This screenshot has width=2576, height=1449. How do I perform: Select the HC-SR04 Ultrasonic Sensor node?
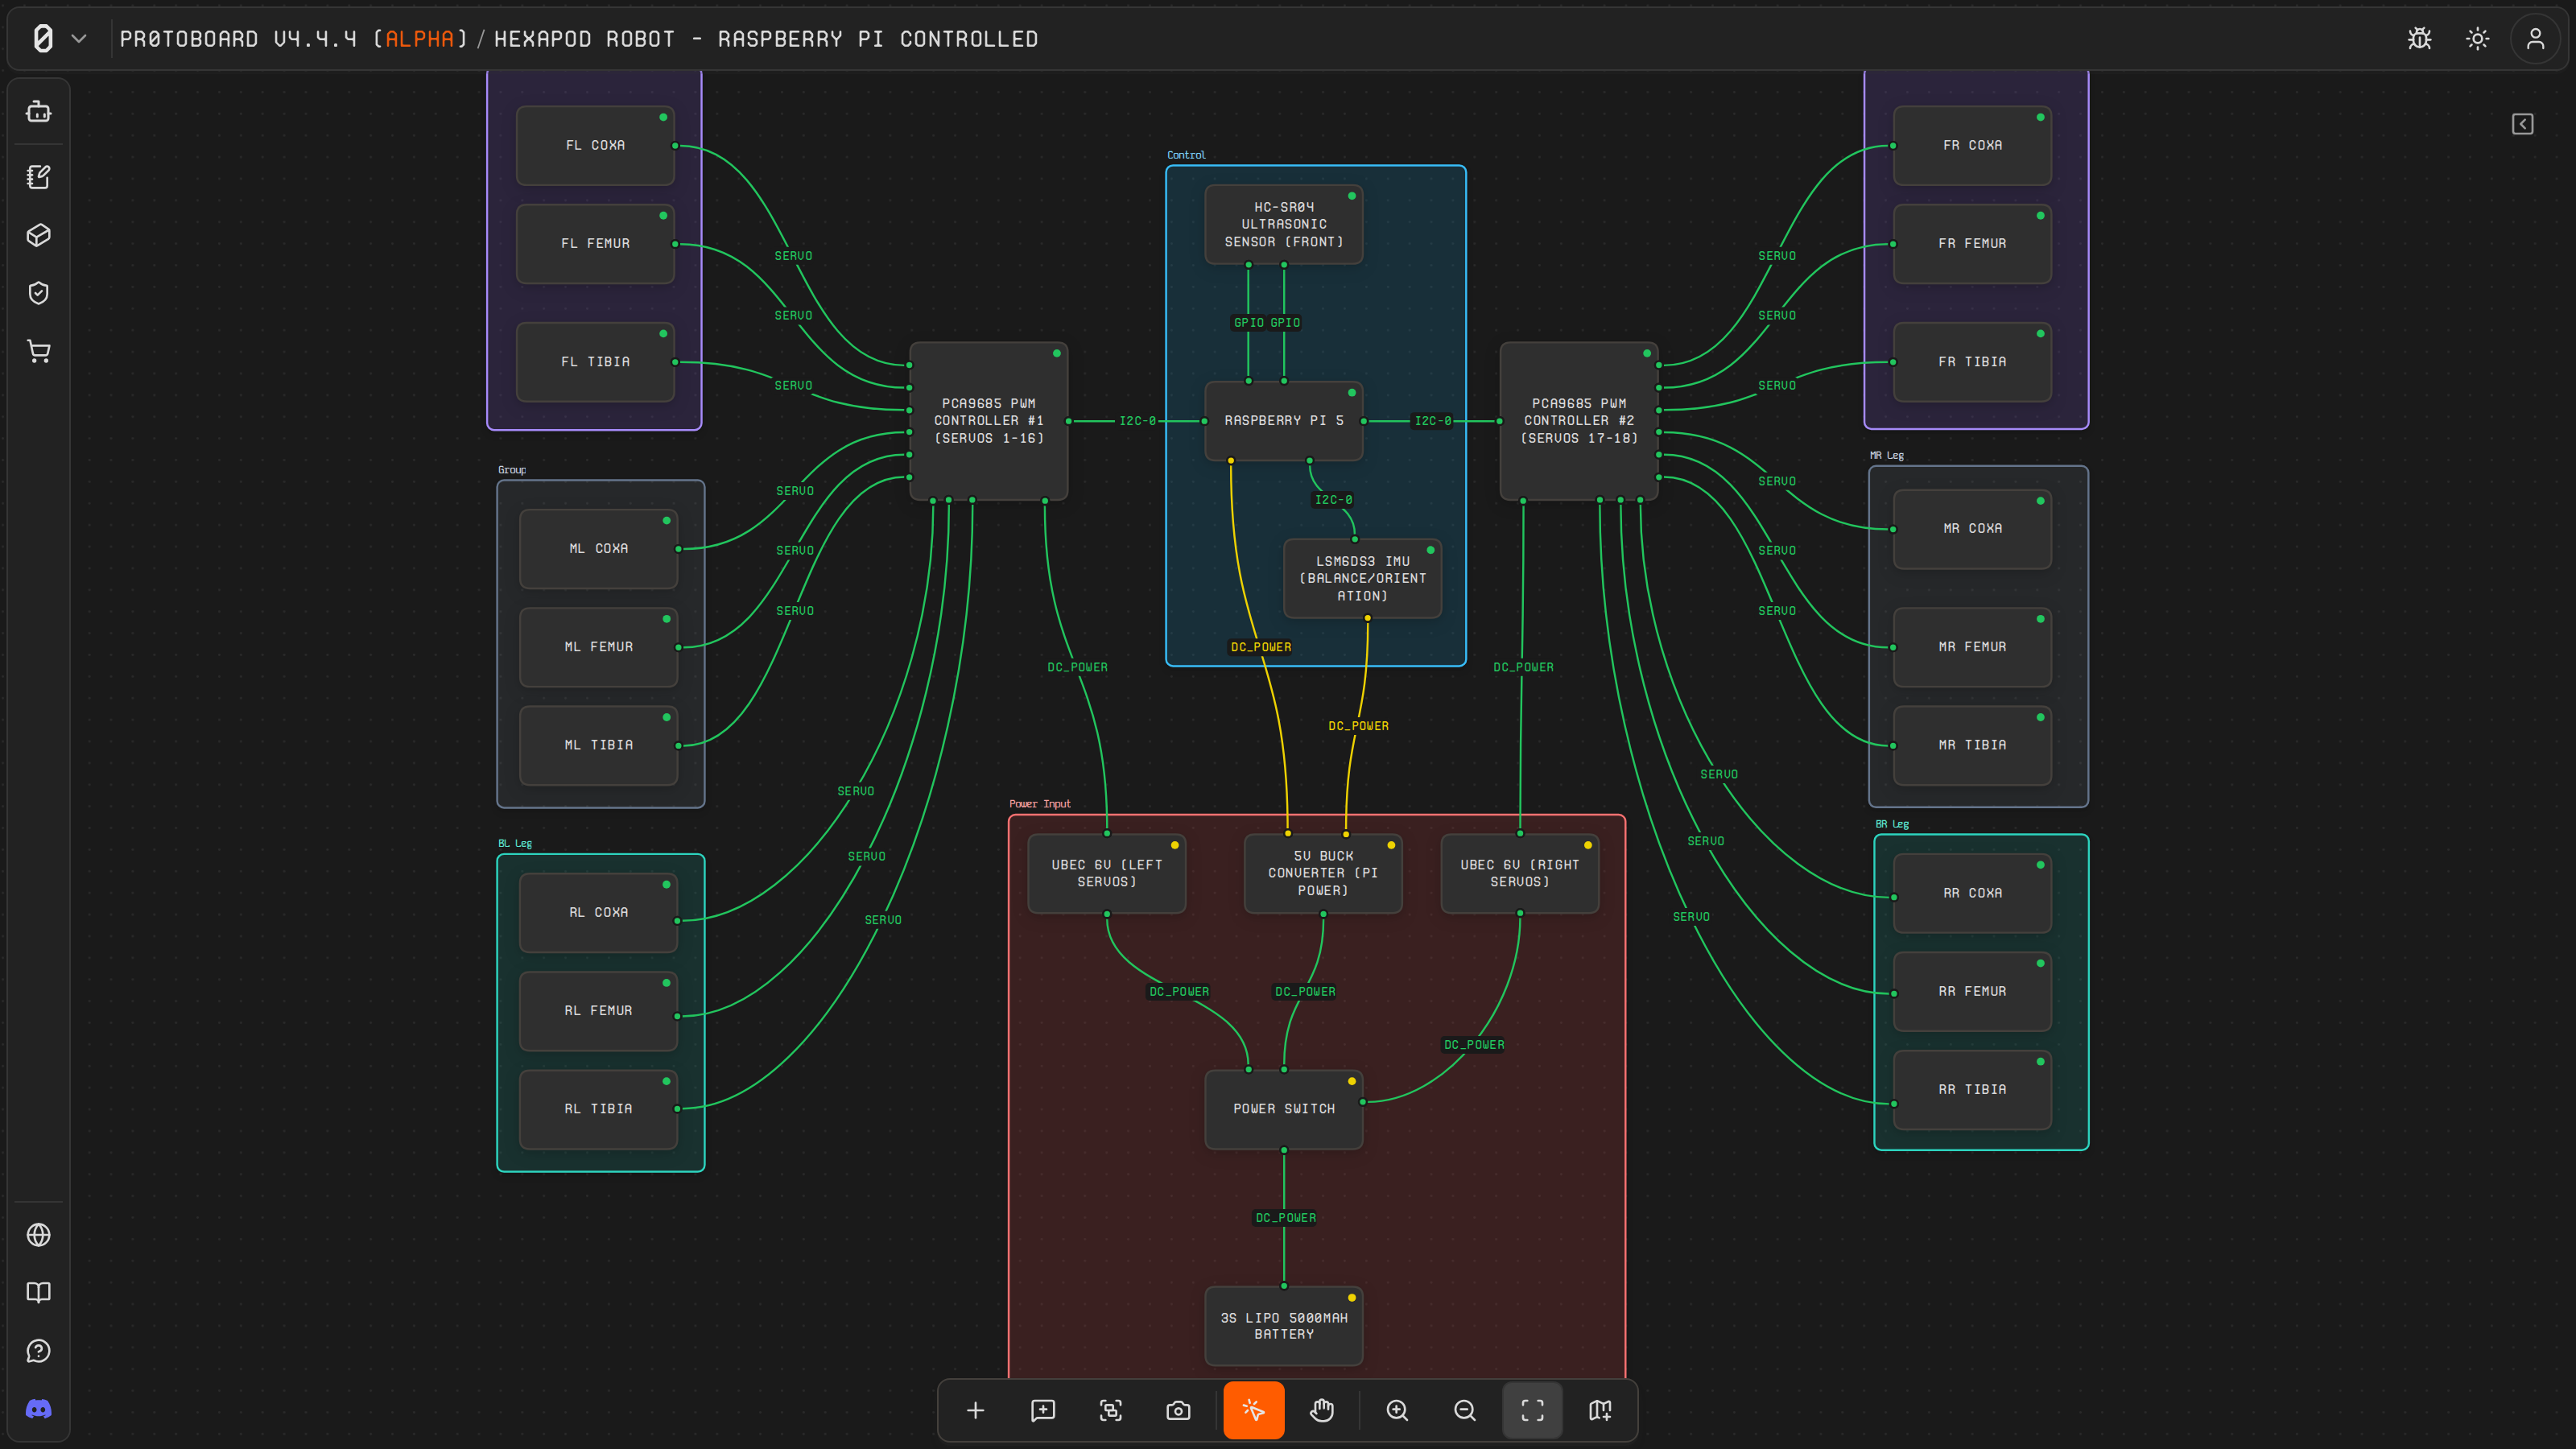[1284, 224]
